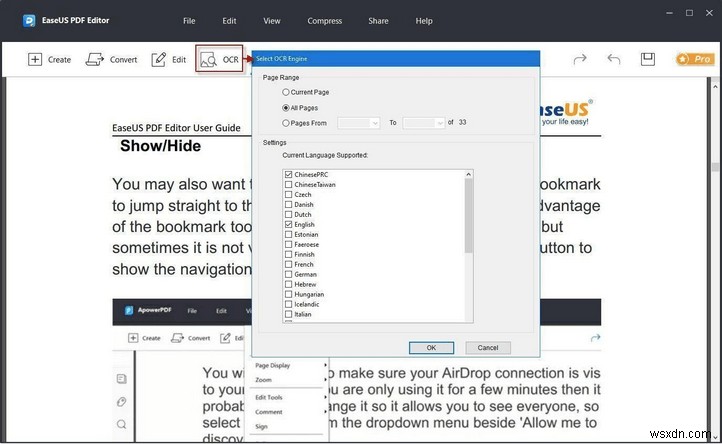Viewport: 723px width, 444px height.
Task: Tick the Danish language checkbox
Action: coord(289,204)
